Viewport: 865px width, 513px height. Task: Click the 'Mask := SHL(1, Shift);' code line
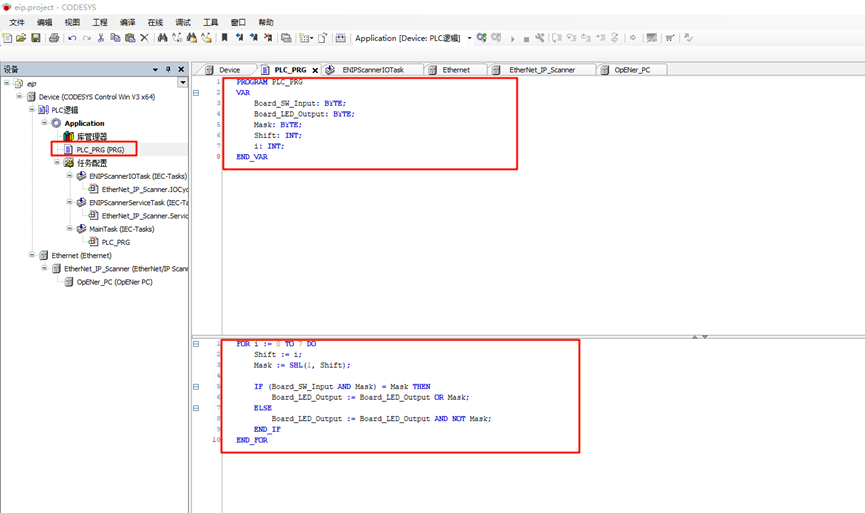click(x=302, y=365)
